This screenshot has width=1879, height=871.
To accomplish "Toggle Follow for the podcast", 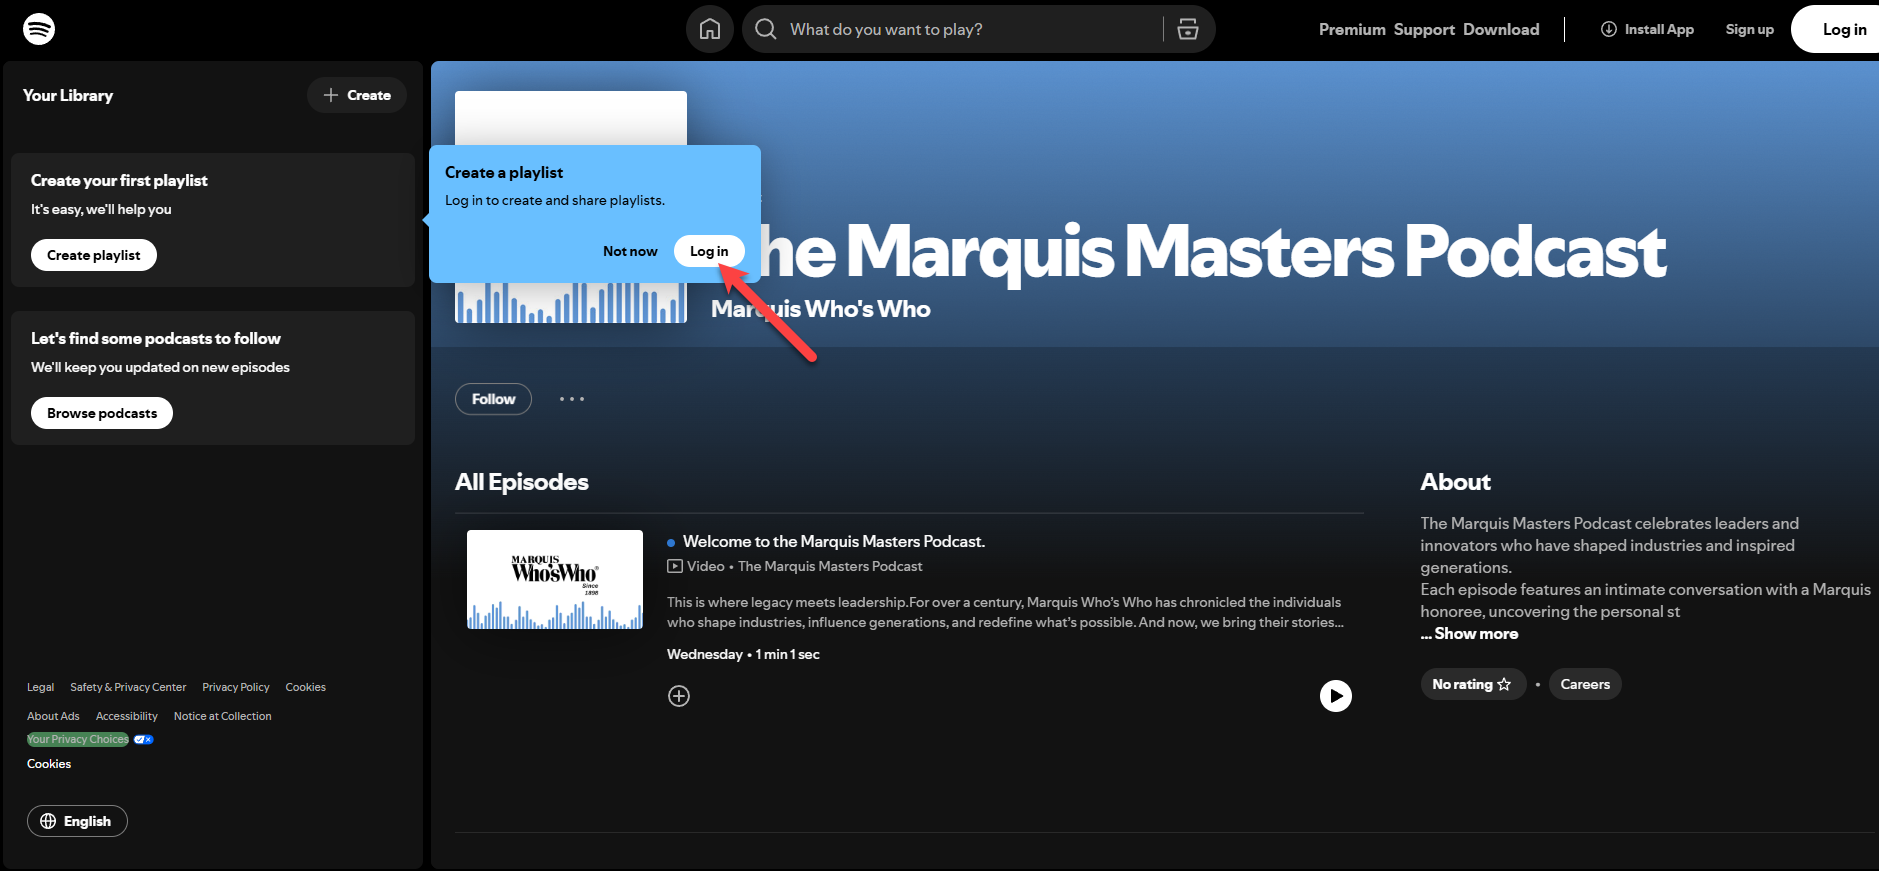I will 493,399.
